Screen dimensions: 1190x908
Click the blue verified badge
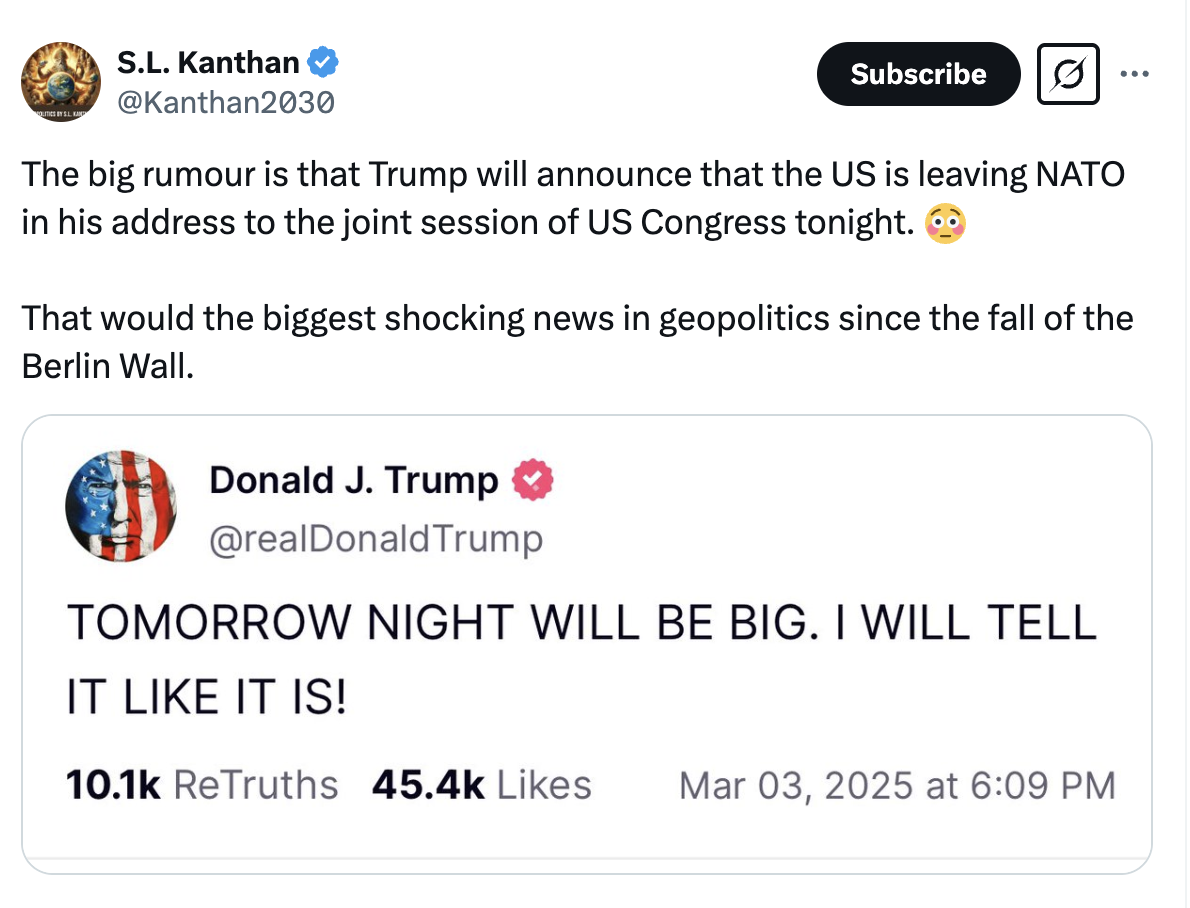(x=322, y=63)
